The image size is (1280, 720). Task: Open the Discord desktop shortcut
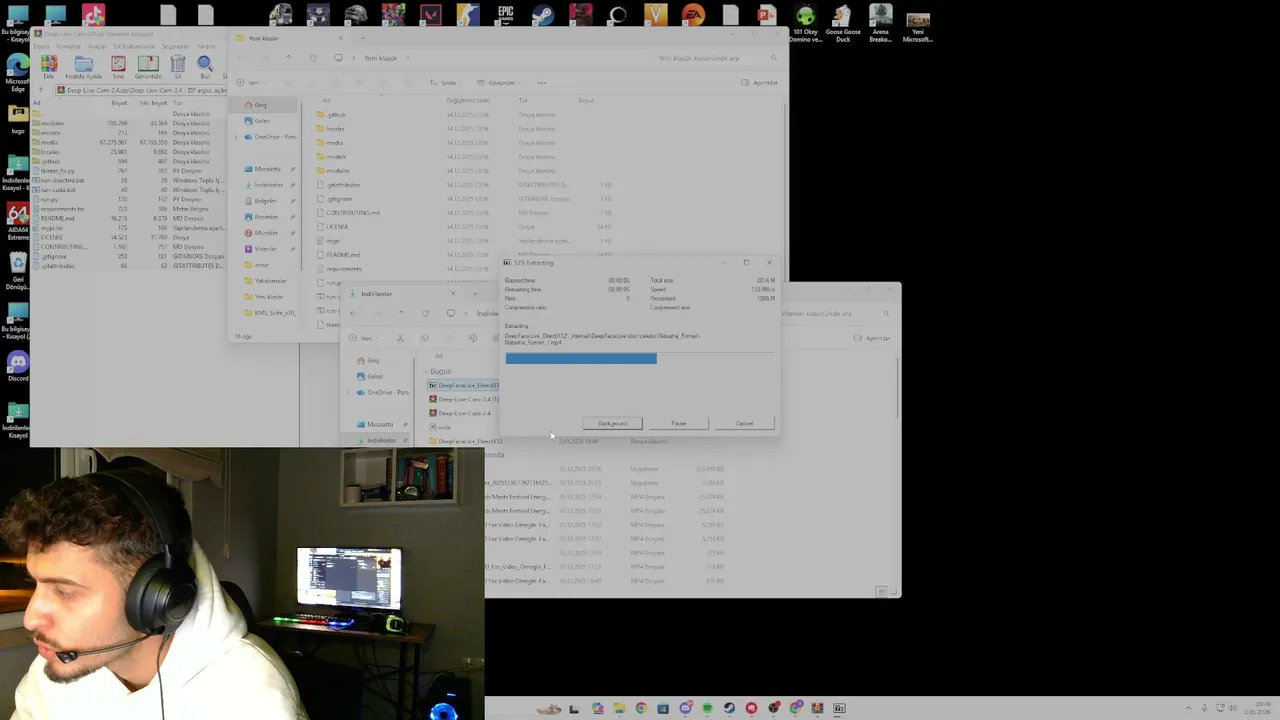(18, 367)
